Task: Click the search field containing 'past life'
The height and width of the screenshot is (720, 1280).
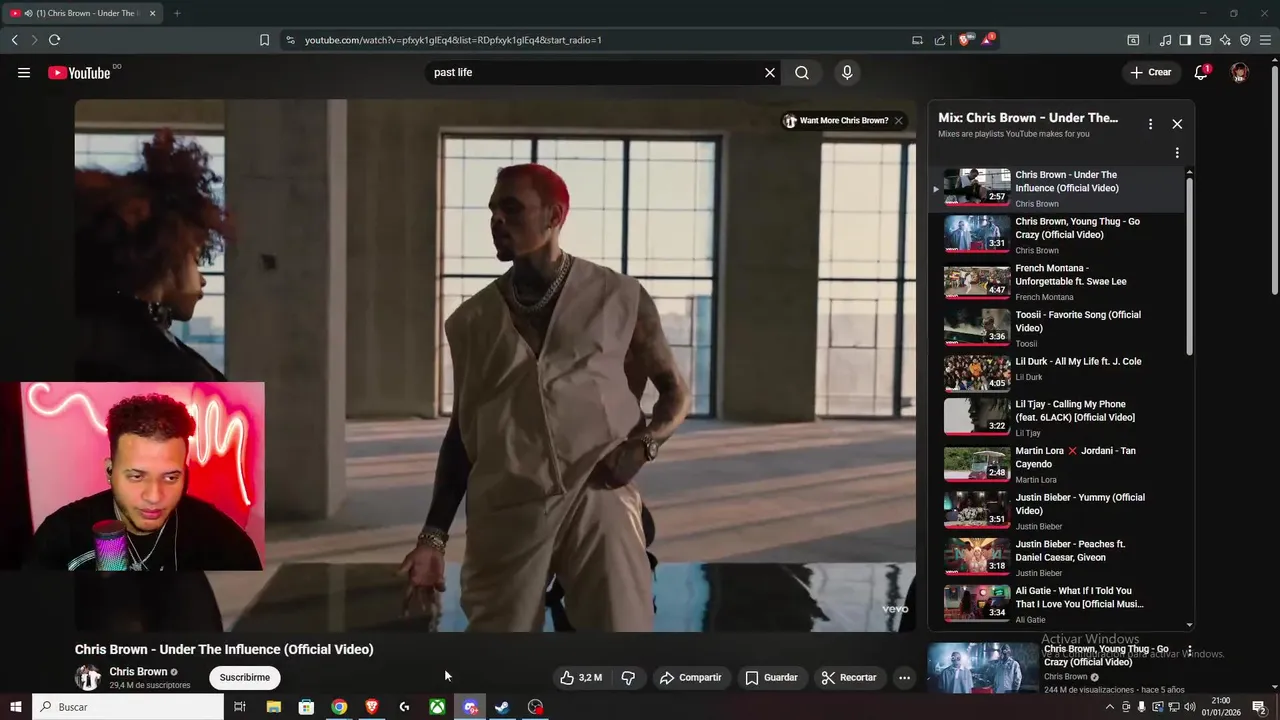Action: coord(595,72)
